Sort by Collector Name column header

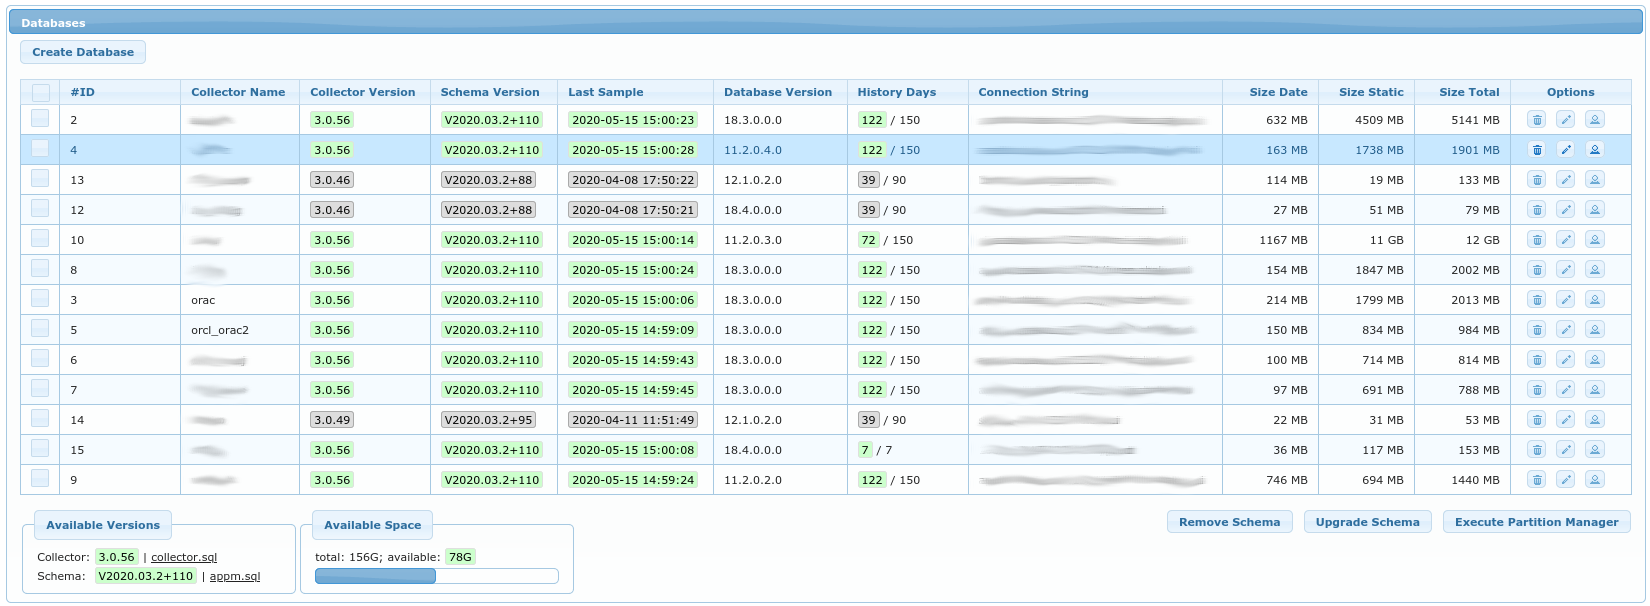click(238, 92)
